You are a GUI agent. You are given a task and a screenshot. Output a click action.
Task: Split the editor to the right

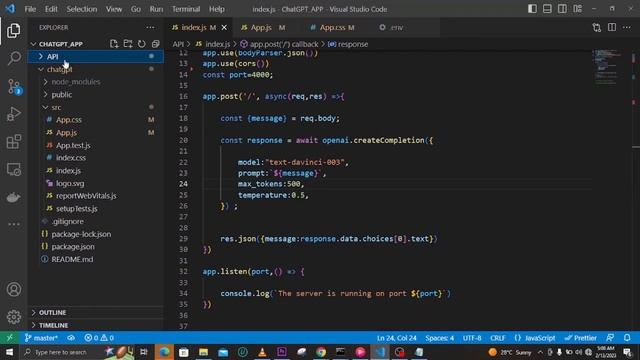point(612,27)
